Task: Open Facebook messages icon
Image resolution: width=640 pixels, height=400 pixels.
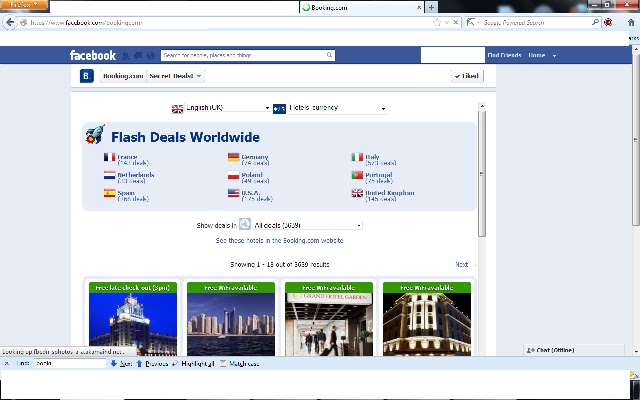Action: pyautogui.click(x=138, y=56)
